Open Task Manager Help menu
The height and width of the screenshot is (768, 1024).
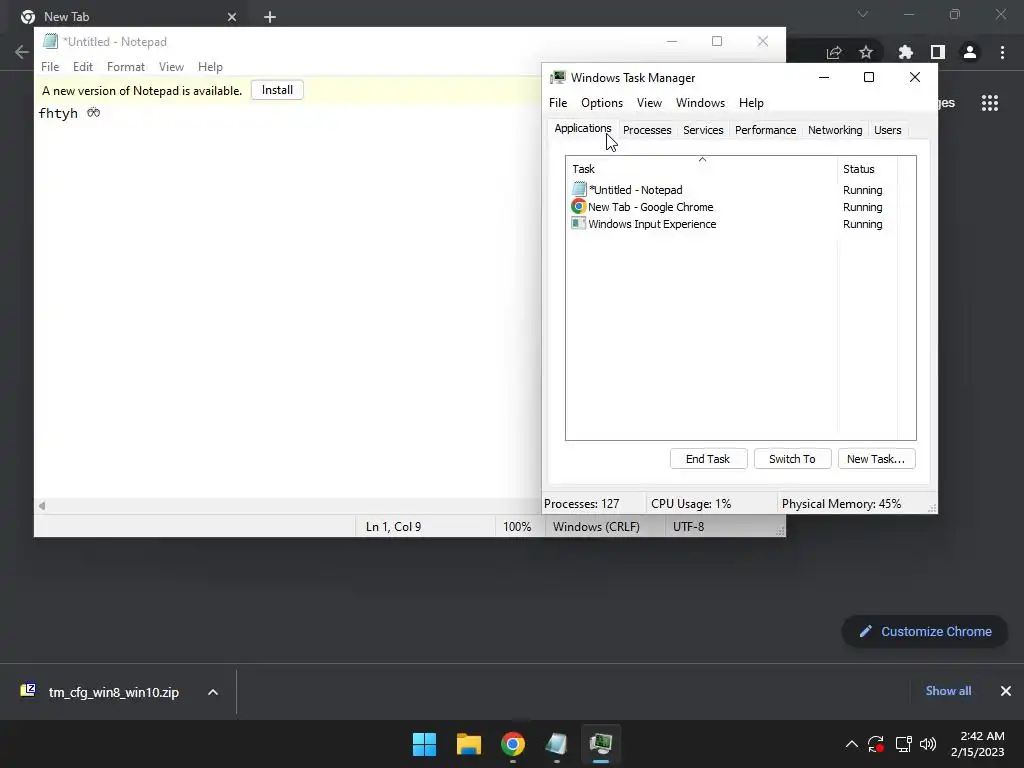(751, 103)
